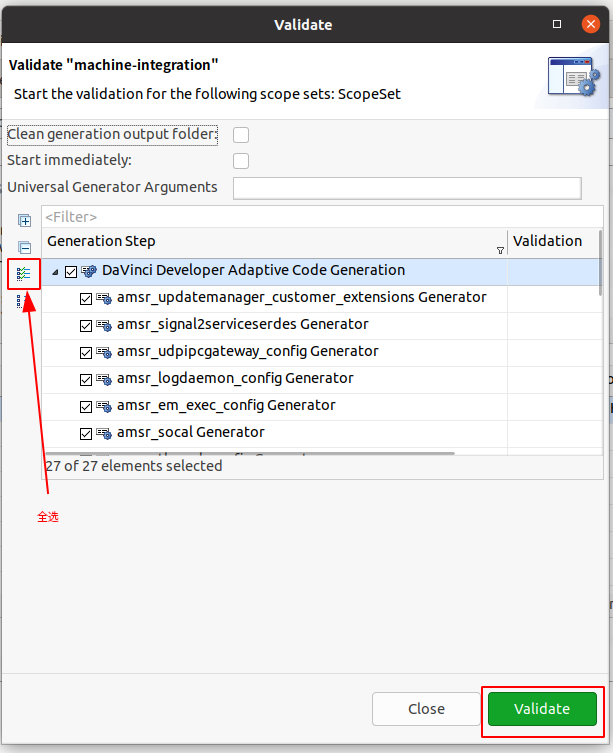Click the Validation column header
The image size is (613, 753).
click(552, 242)
